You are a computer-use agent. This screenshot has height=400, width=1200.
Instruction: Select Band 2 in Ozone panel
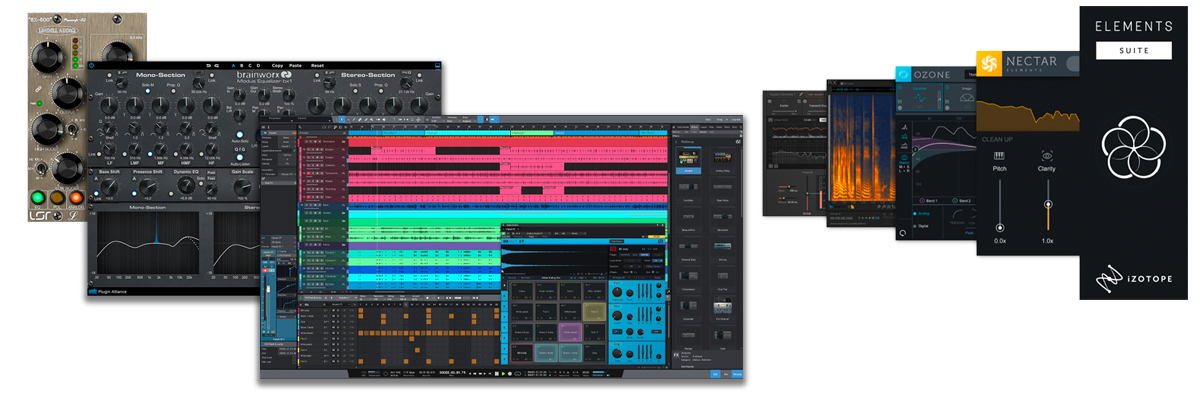click(x=961, y=201)
